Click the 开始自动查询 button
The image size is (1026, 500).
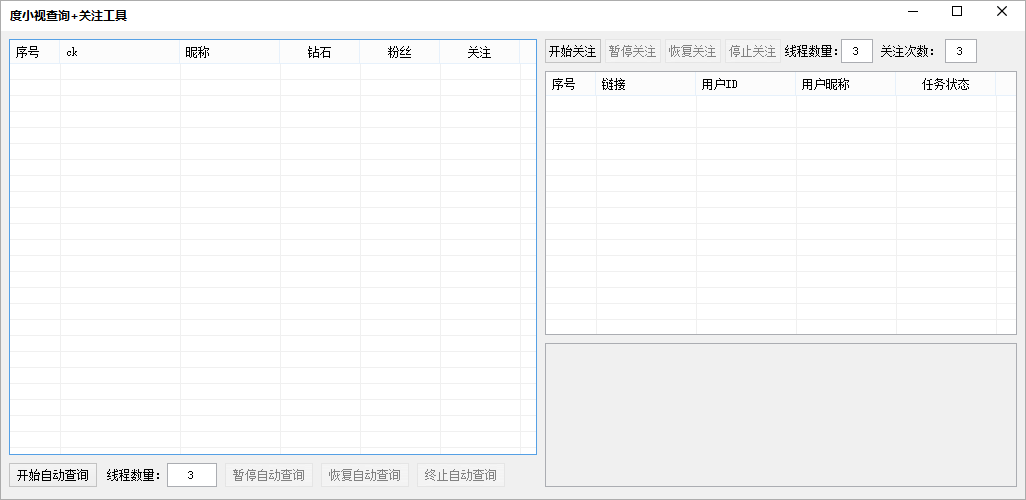click(x=53, y=475)
